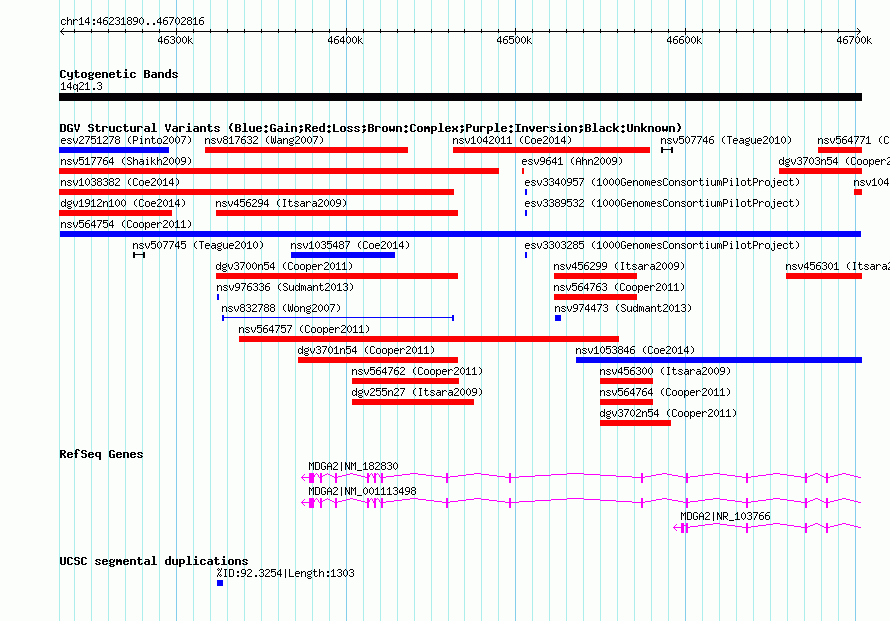Open dgv3702n54 (Cooper2011) label
Image resolution: width=890 pixels, height=621 pixels.
tap(668, 413)
